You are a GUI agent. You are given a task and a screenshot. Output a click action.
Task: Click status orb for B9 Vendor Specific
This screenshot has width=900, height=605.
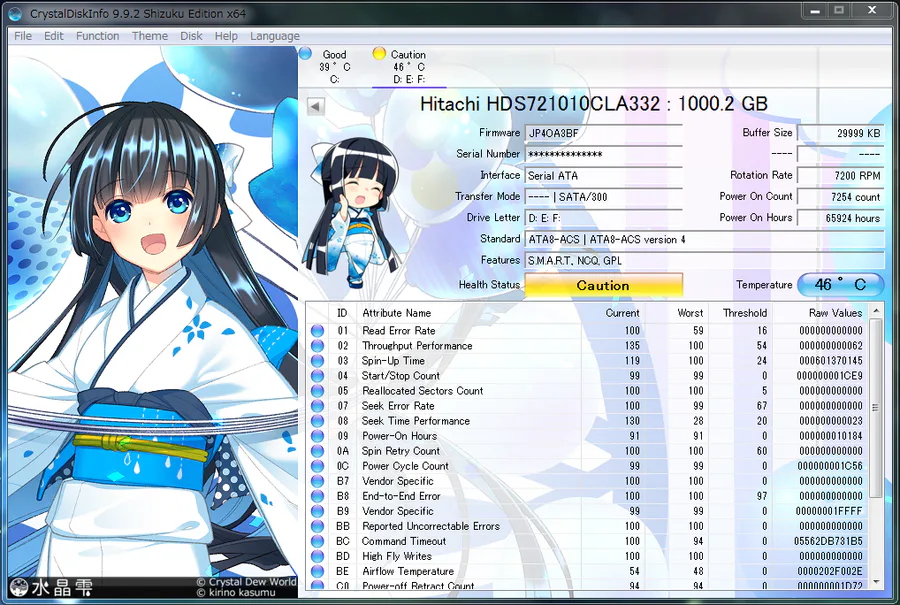(317, 511)
